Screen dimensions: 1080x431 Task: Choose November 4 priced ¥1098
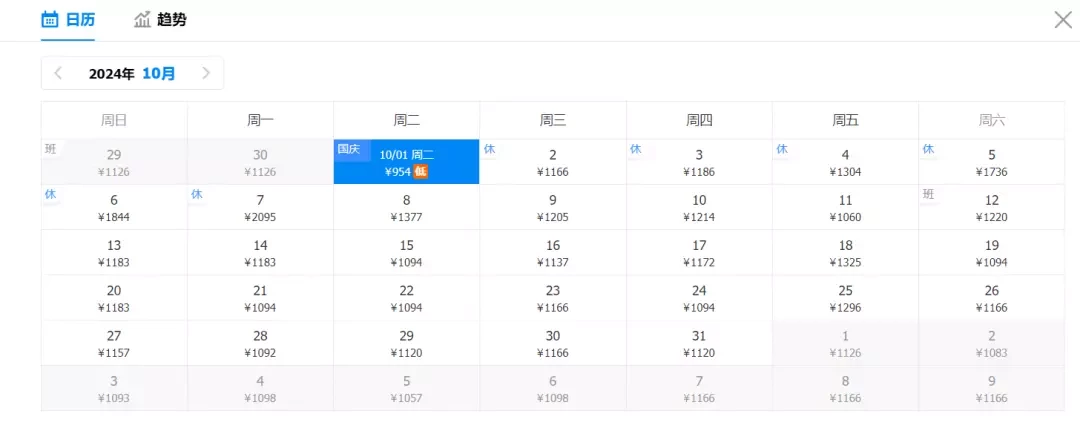pyautogui.click(x=260, y=388)
